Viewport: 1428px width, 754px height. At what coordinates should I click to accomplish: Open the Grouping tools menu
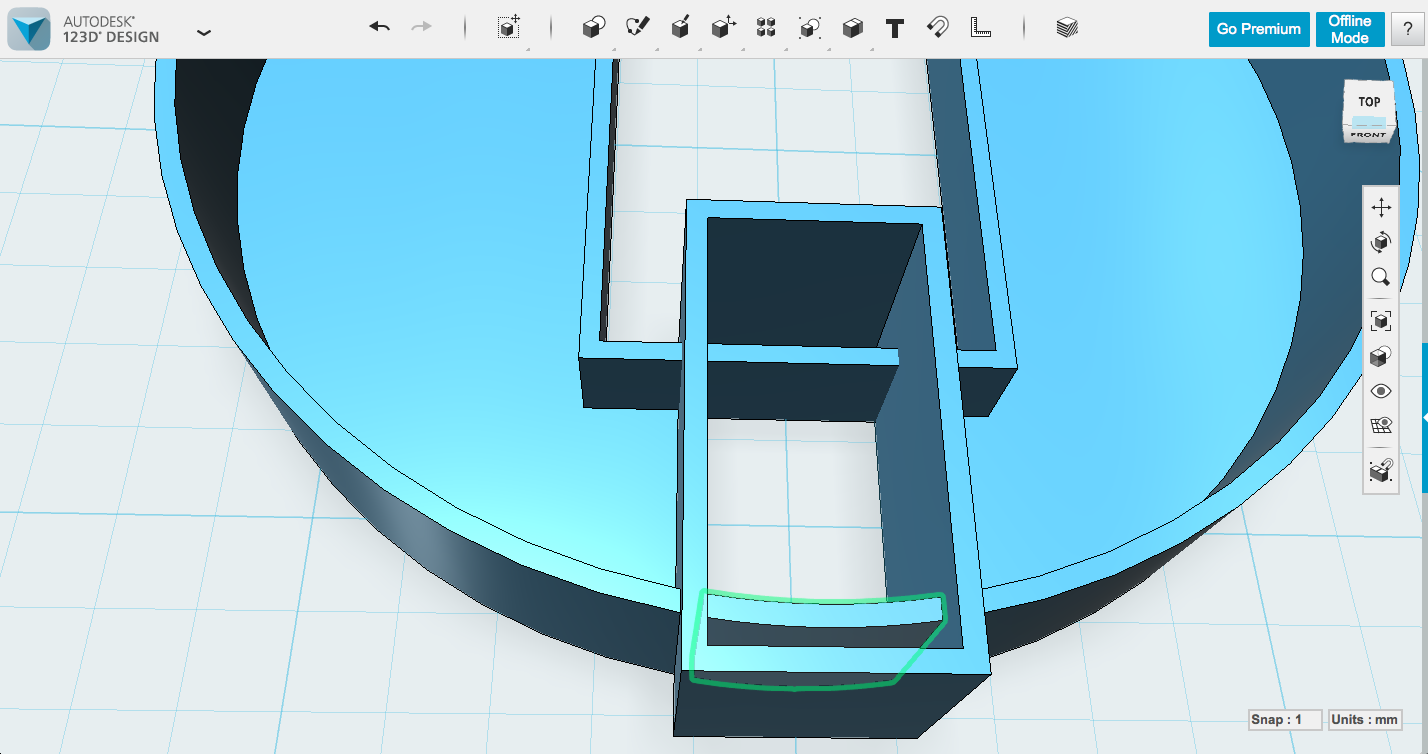pos(809,28)
